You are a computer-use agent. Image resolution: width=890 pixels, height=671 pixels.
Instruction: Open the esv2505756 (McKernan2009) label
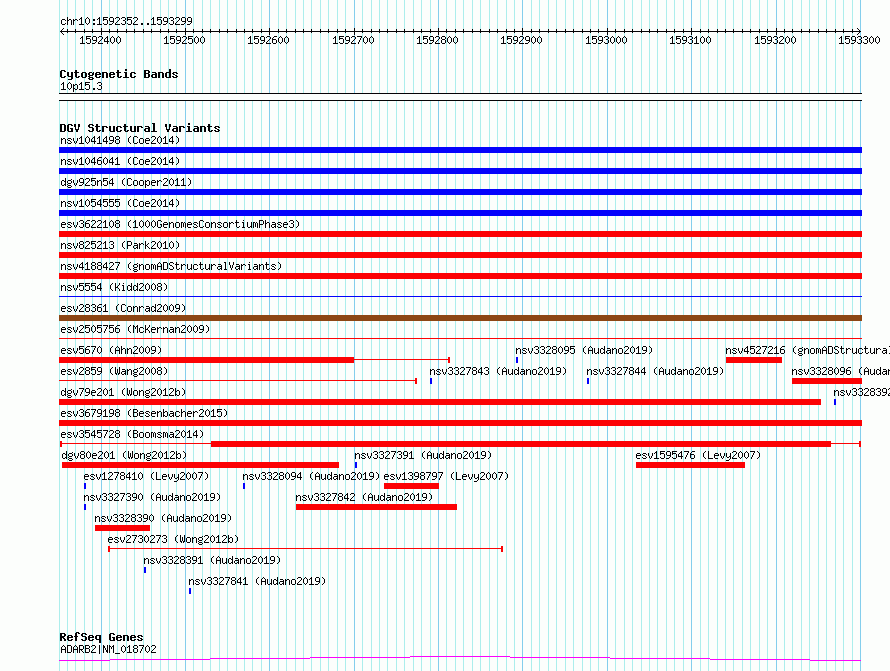(135, 329)
